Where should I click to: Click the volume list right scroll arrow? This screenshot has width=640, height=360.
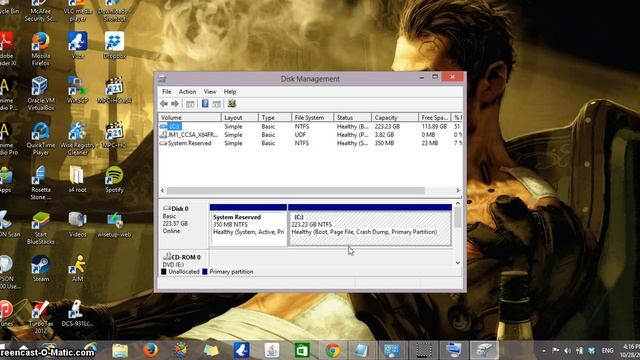(458, 191)
